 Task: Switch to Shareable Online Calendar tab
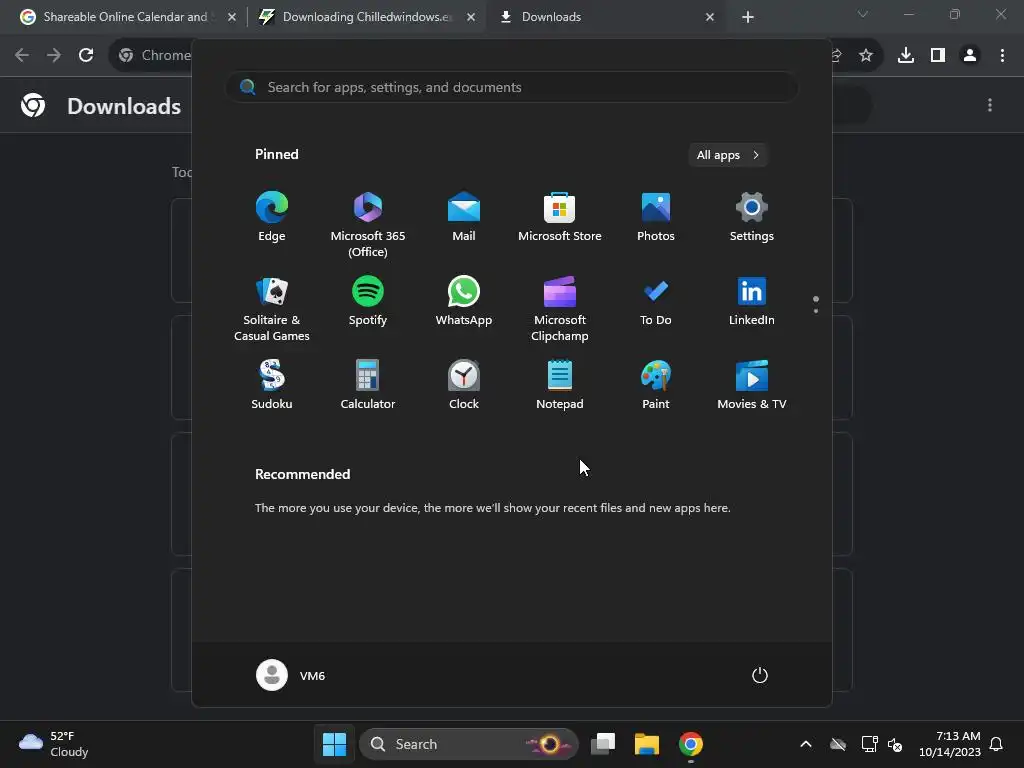pyautogui.click(x=124, y=17)
